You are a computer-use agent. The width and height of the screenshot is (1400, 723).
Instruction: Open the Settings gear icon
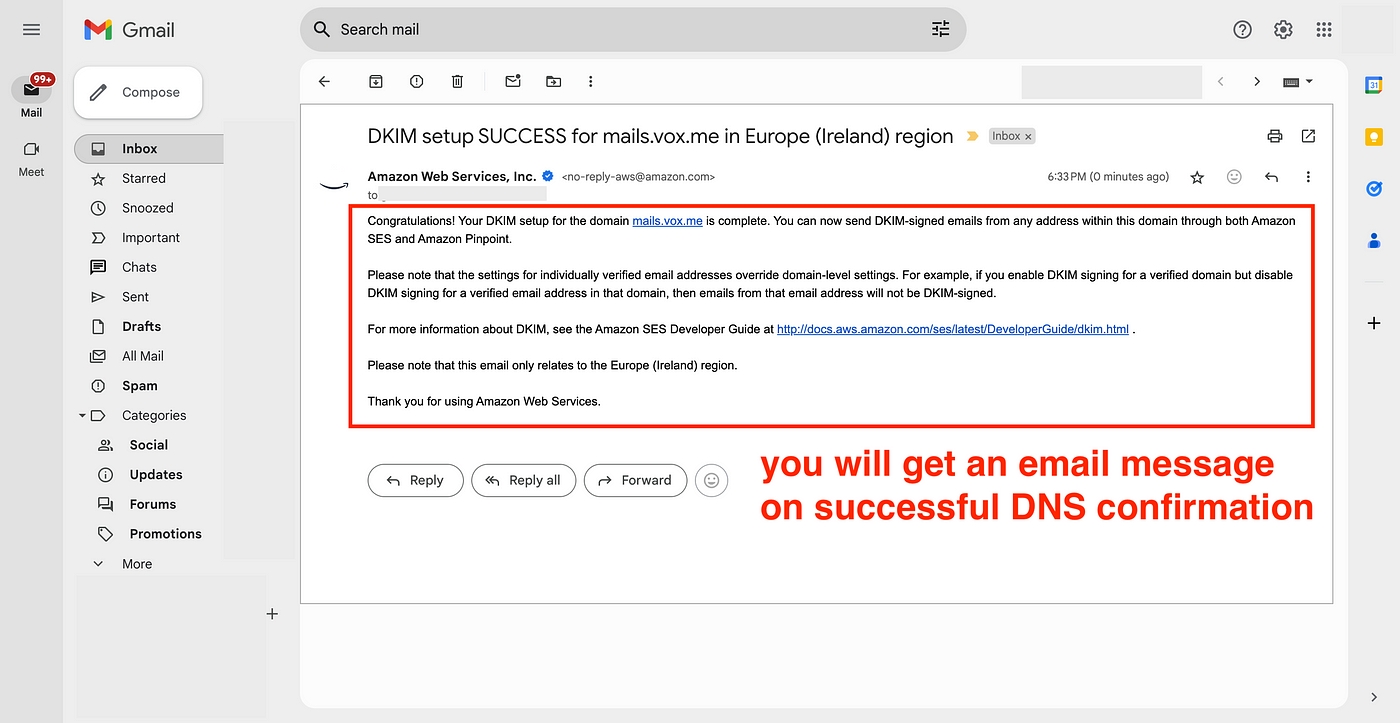pos(1283,30)
